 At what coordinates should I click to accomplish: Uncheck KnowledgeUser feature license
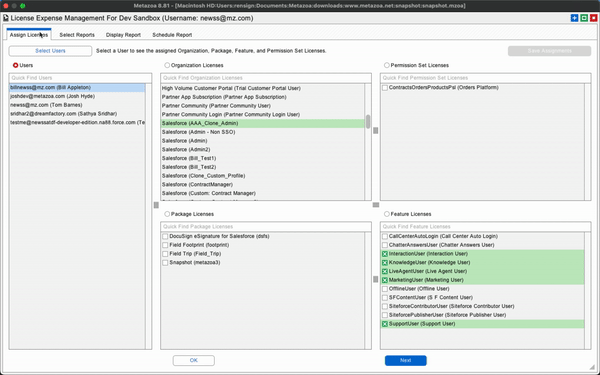(385, 263)
